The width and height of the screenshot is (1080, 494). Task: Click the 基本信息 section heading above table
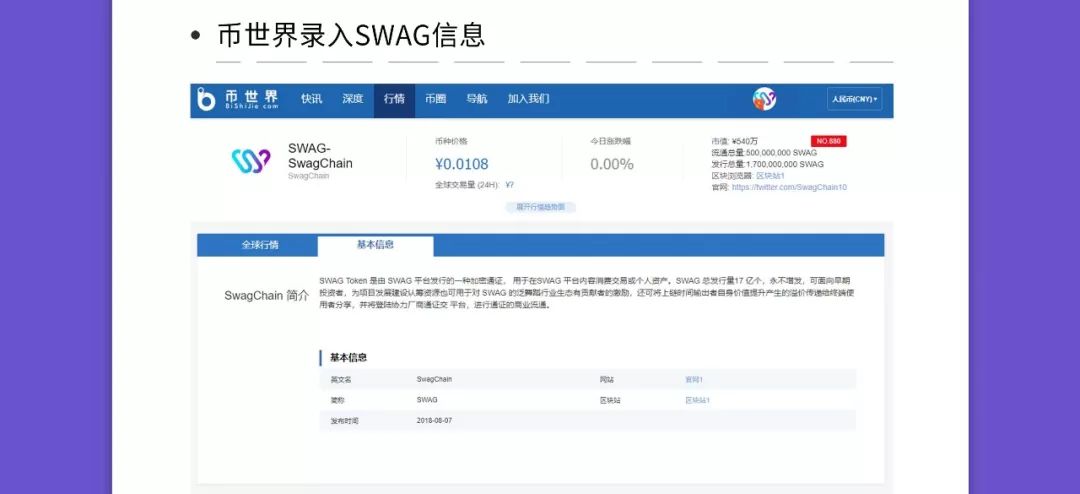pyautogui.click(x=349, y=358)
